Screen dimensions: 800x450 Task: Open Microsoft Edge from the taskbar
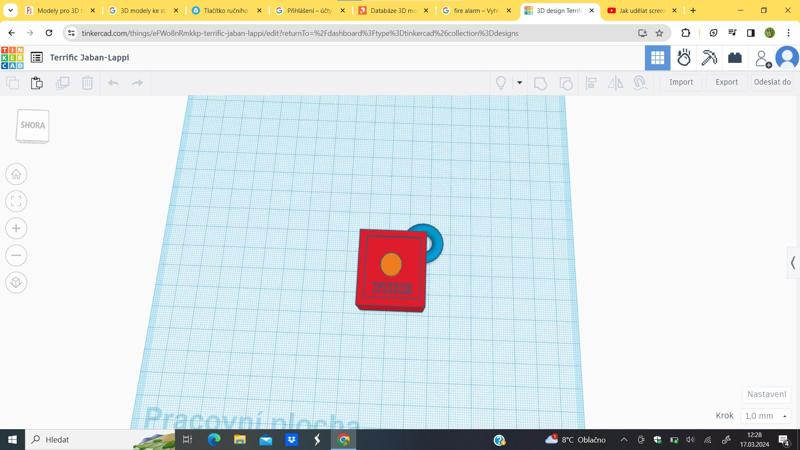pyautogui.click(x=214, y=439)
